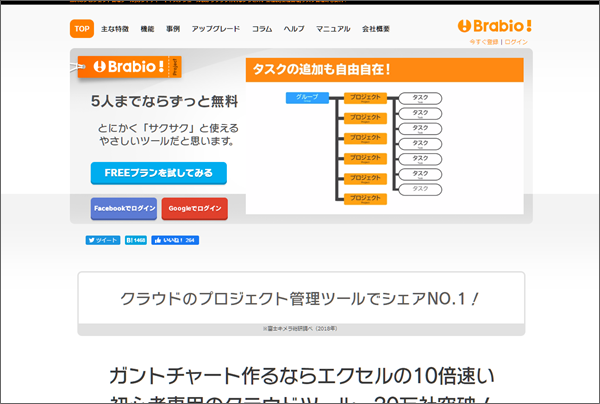Open the 事例 menu item
The width and height of the screenshot is (600, 404).
175,28
